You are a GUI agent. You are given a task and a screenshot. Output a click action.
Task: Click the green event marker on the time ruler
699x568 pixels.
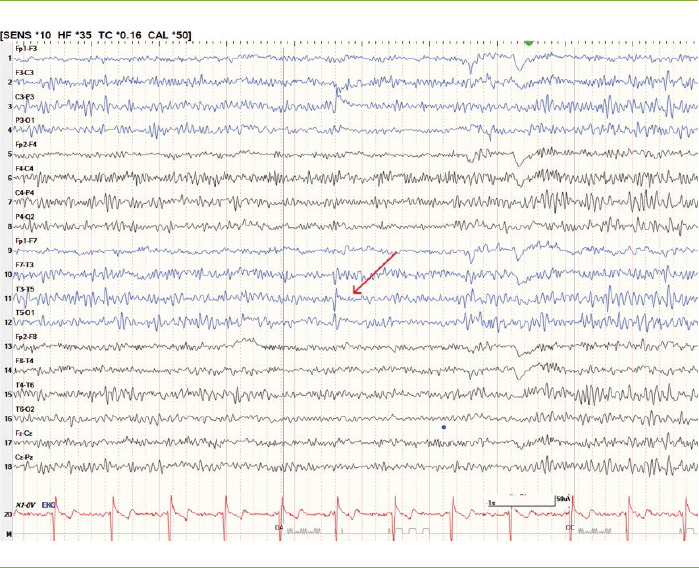tap(529, 43)
